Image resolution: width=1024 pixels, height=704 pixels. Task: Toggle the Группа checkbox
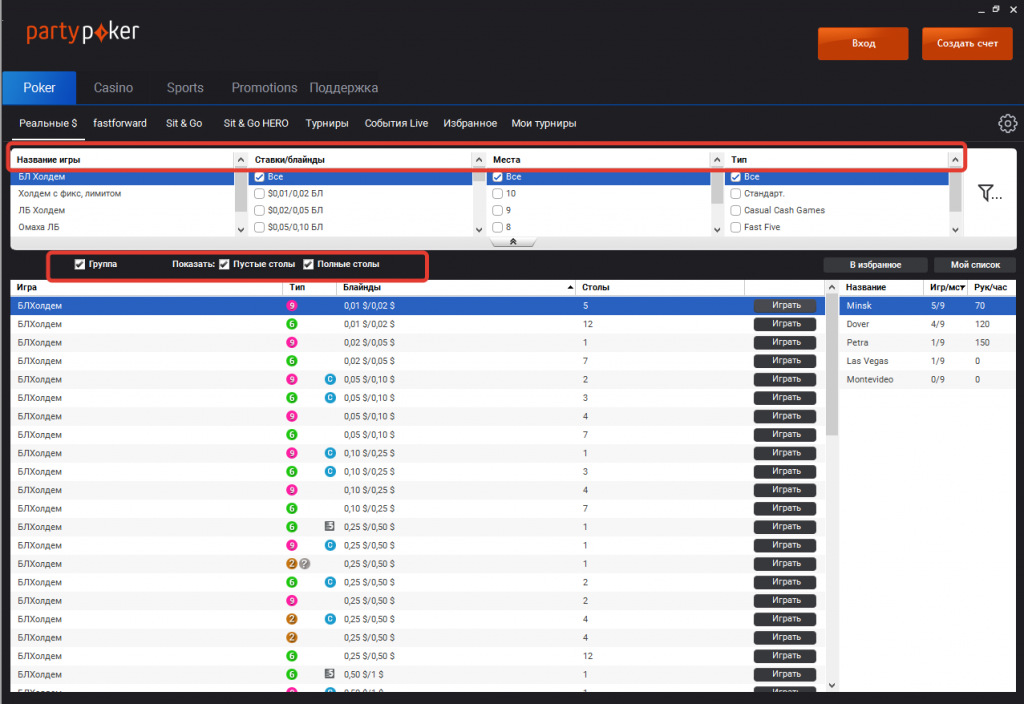click(80, 265)
